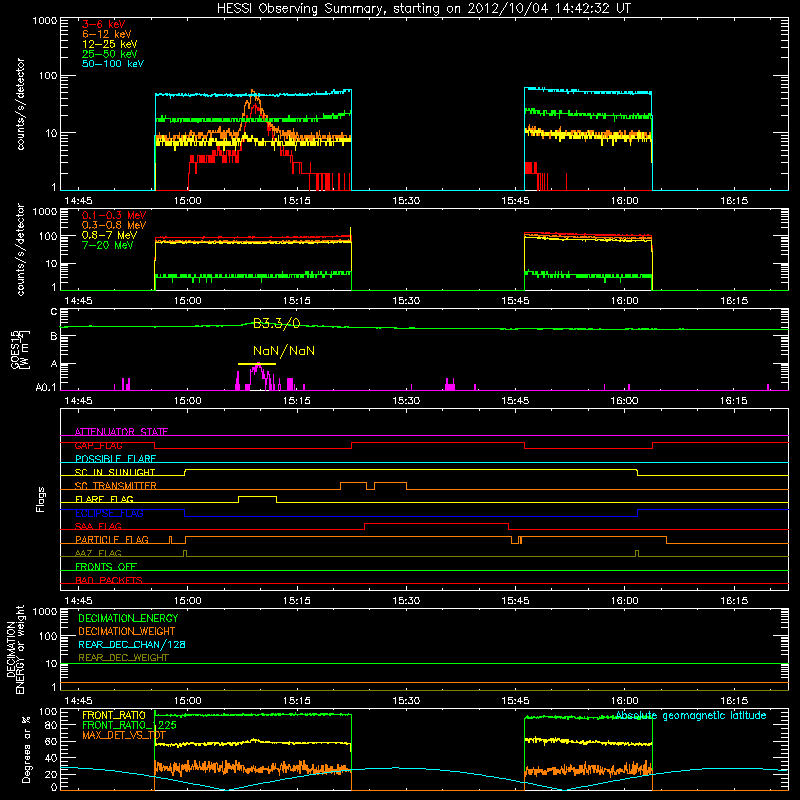Select the '6-12 keV' legend label
Image resolution: width=800 pixels, height=800 pixels.
pyautogui.click(x=107, y=34)
